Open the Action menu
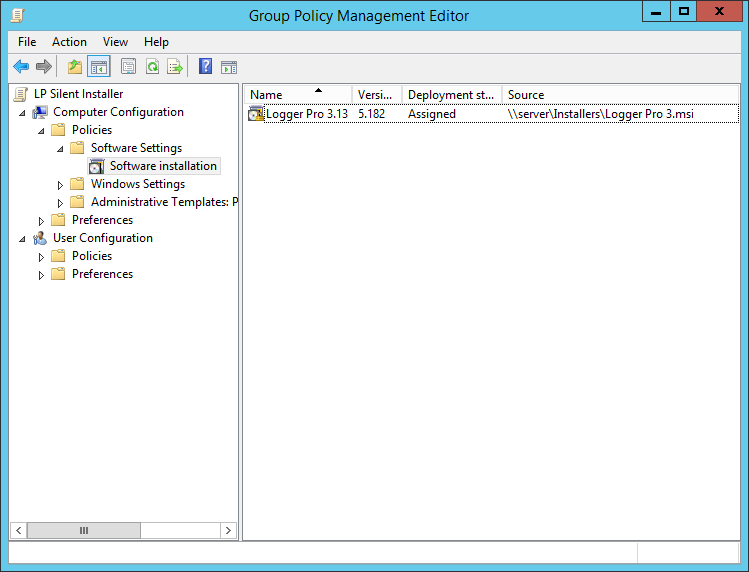This screenshot has height=572, width=749. point(69,42)
